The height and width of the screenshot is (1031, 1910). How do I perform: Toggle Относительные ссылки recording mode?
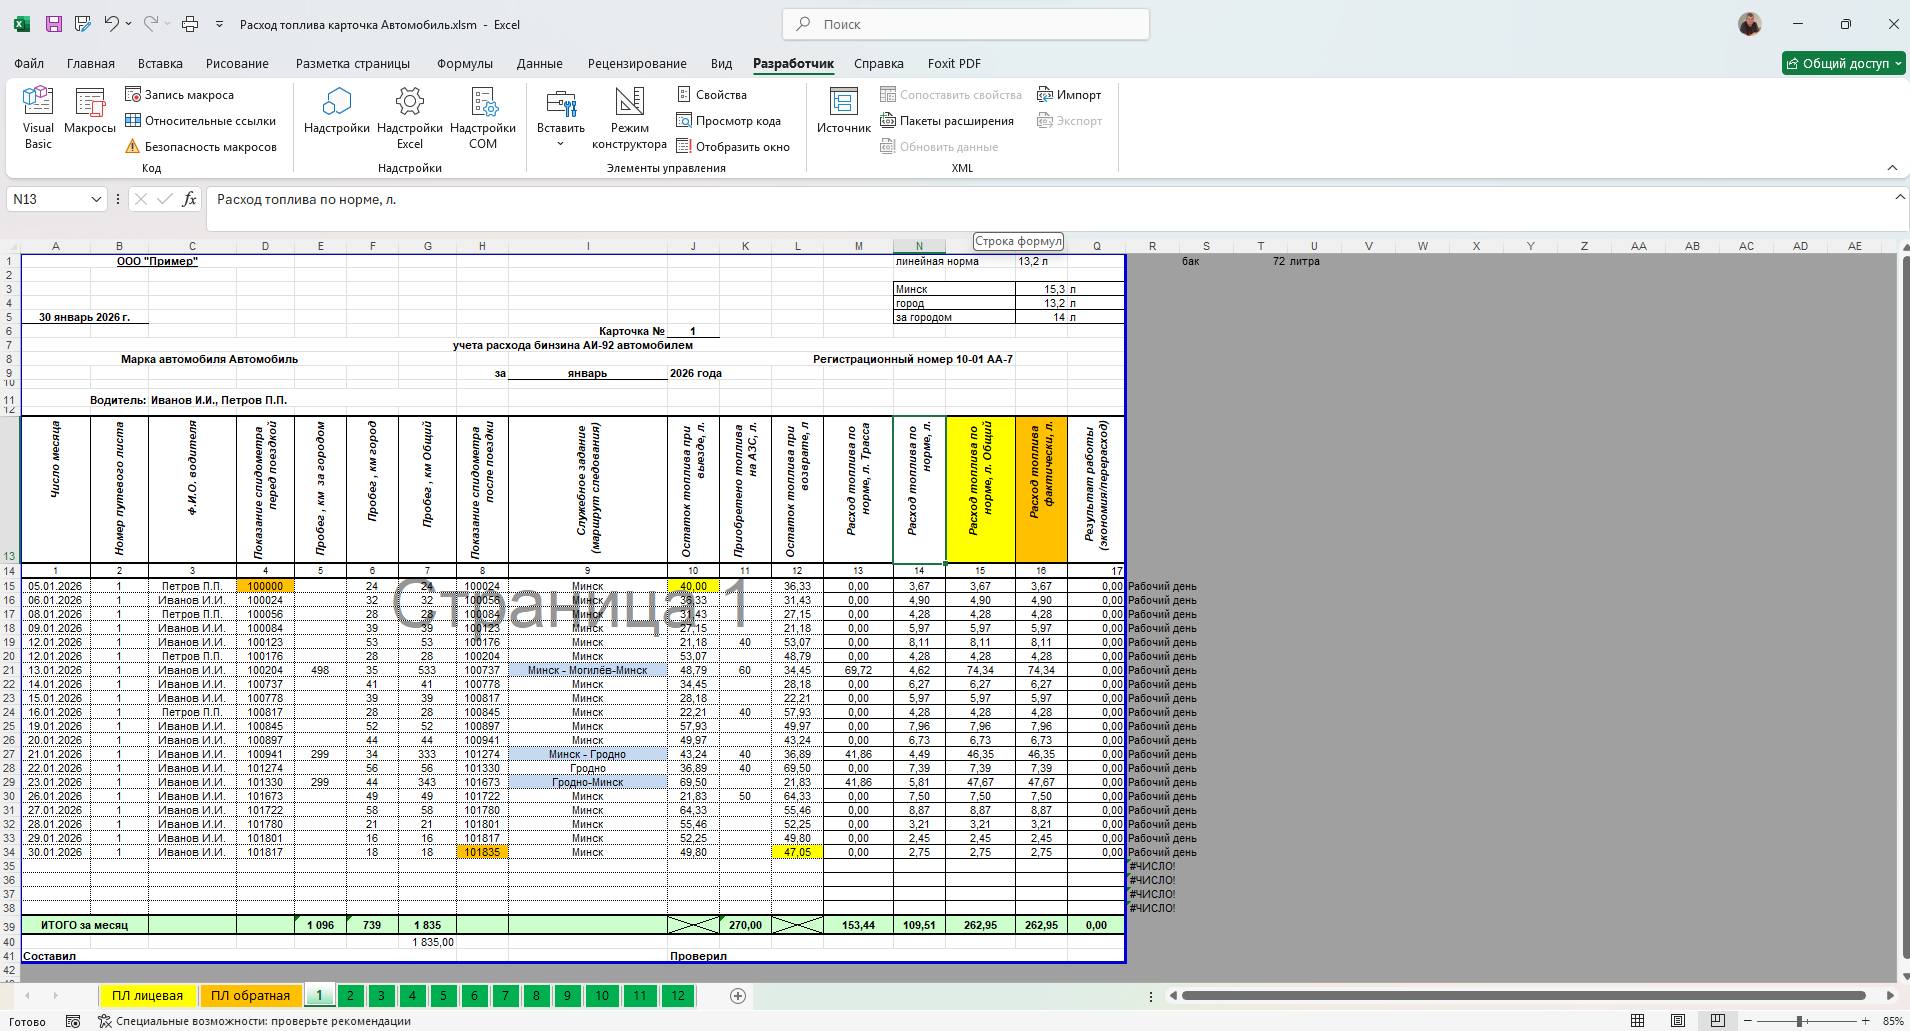[200, 121]
